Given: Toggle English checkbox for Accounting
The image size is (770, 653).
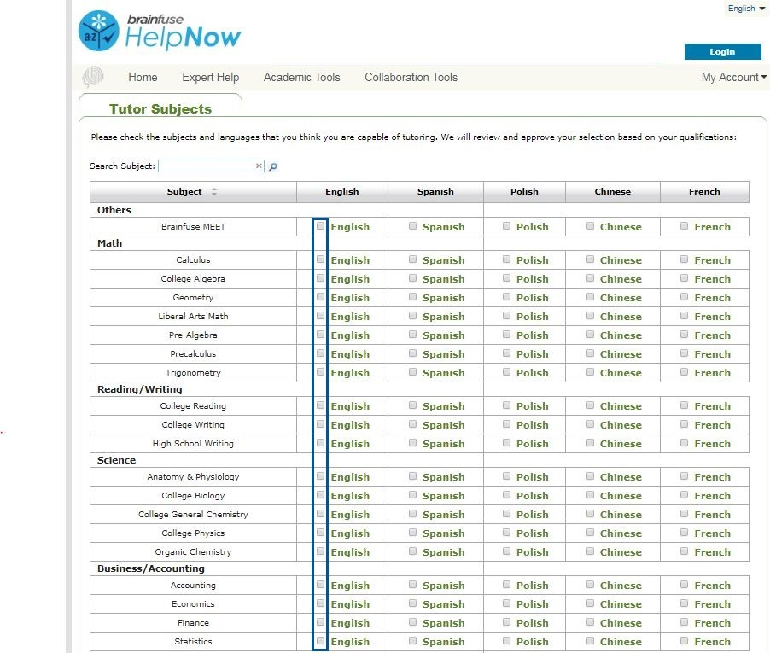Looking at the screenshot, I should [321, 585].
